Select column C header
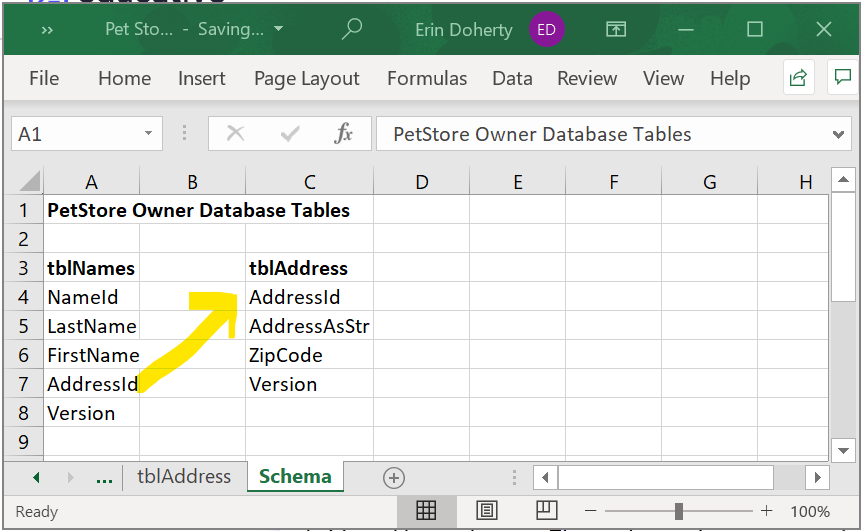 [x=309, y=182]
